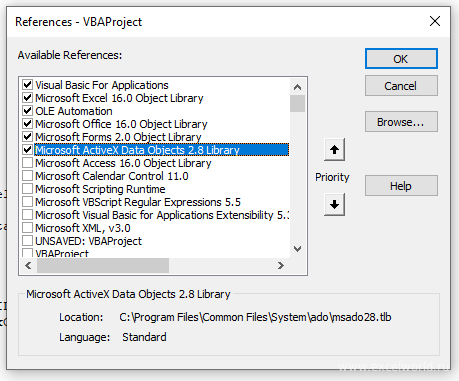The height and width of the screenshot is (381, 459).
Task: Uncheck Microsoft Excel 16.0 Object Library
Action: coord(27,98)
